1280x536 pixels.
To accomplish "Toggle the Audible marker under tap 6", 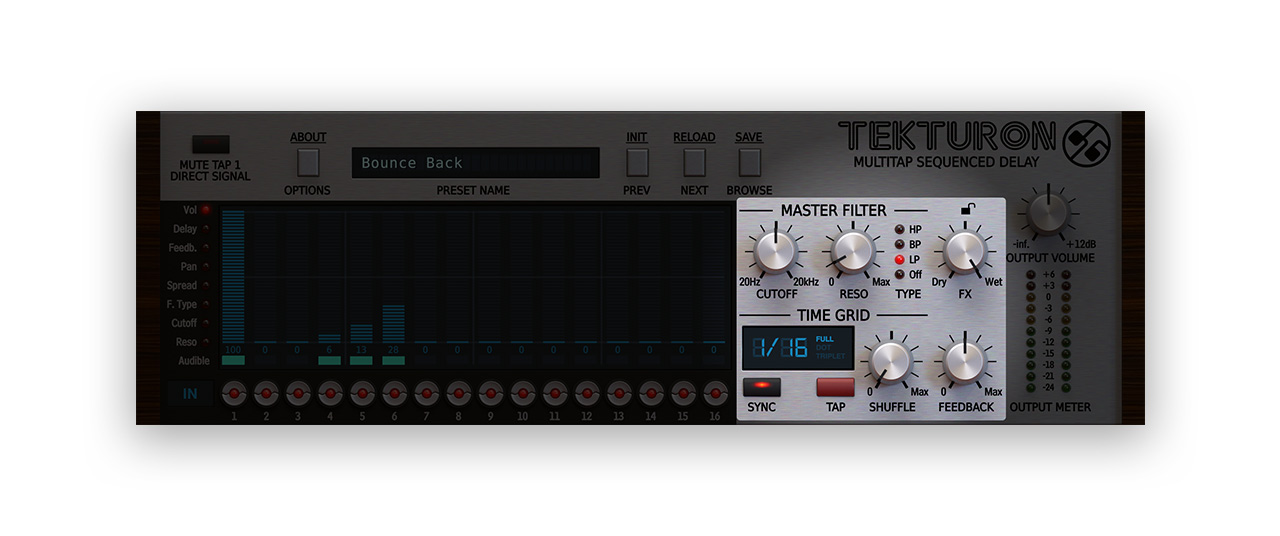I will pyautogui.click(x=393, y=361).
